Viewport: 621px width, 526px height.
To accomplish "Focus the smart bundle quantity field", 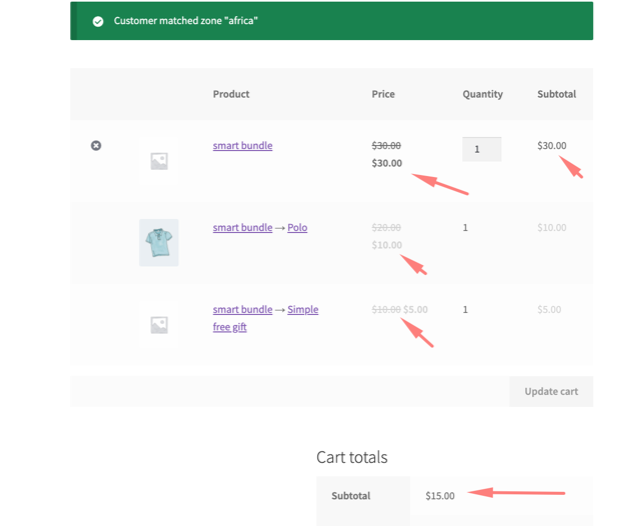I will coord(481,149).
